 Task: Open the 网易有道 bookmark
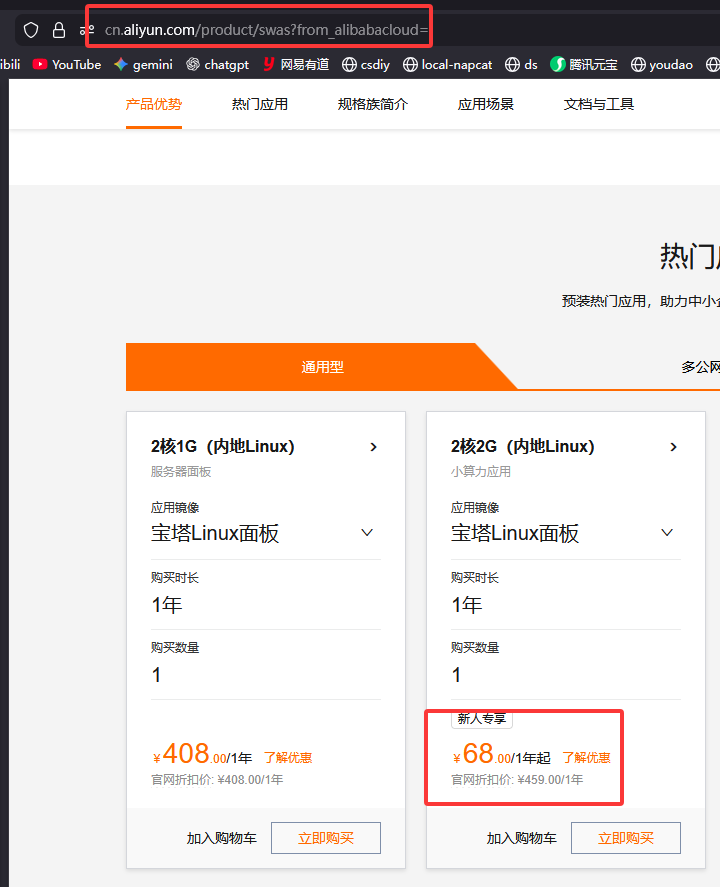(295, 64)
